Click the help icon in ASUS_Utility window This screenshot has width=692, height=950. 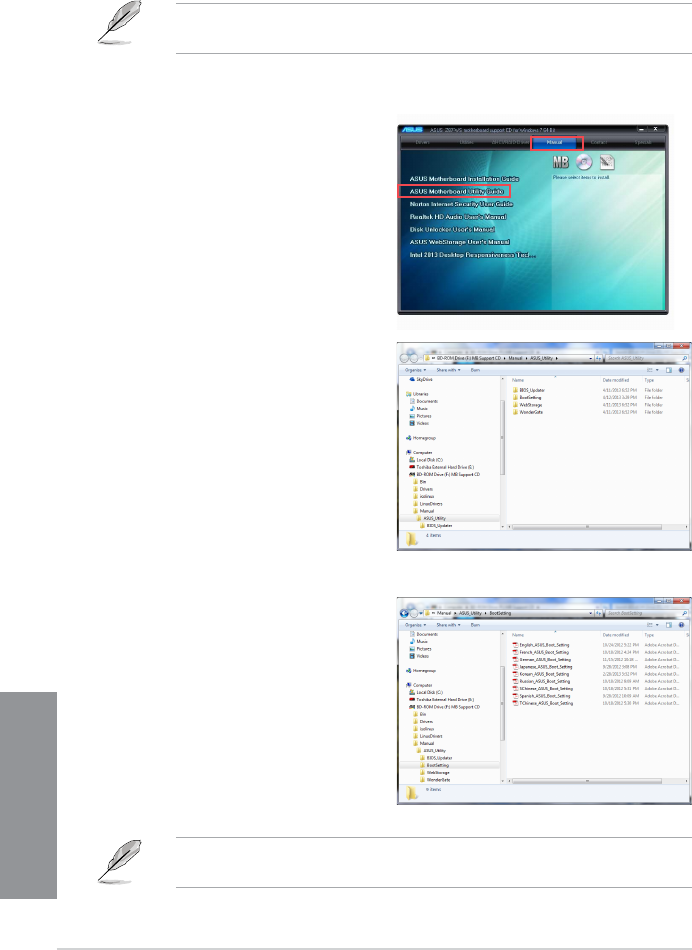click(x=682, y=370)
